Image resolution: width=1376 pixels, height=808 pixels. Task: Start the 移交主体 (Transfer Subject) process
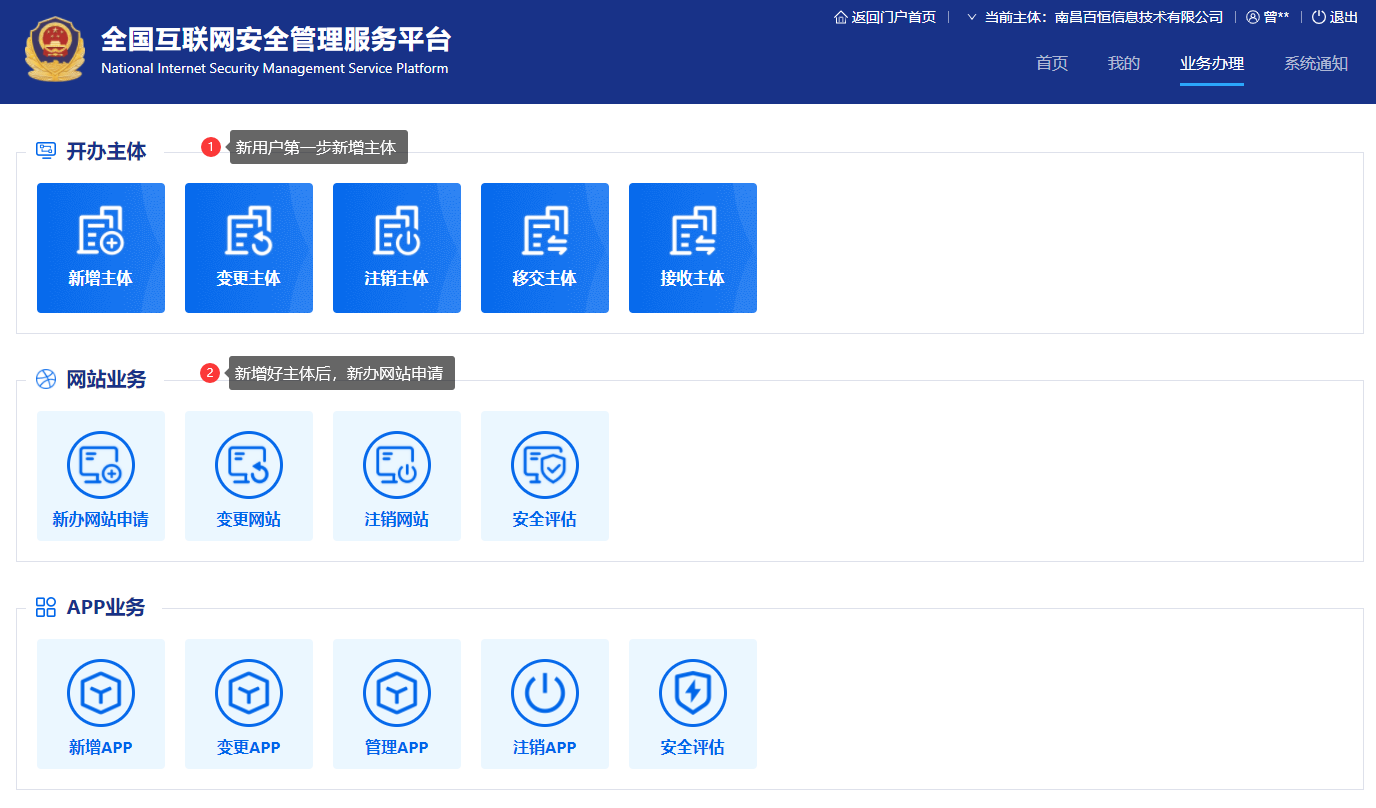[544, 248]
